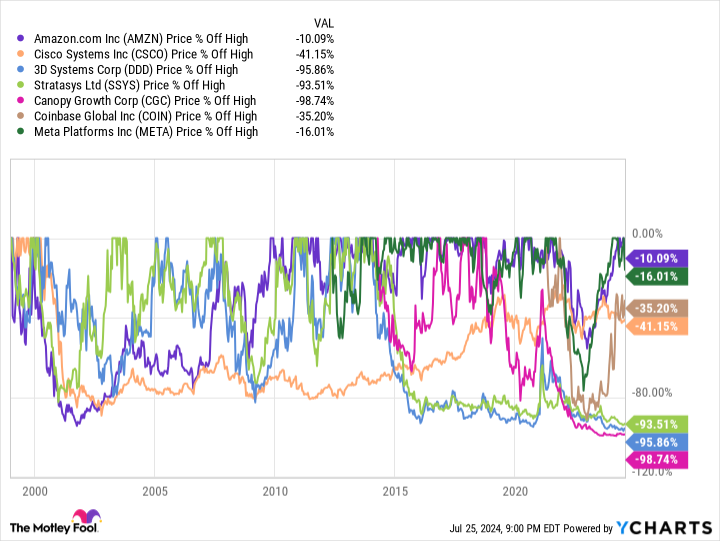The height and width of the screenshot is (541, 720).
Task: Click the dark green Meta legend dot
Action: click(20, 132)
